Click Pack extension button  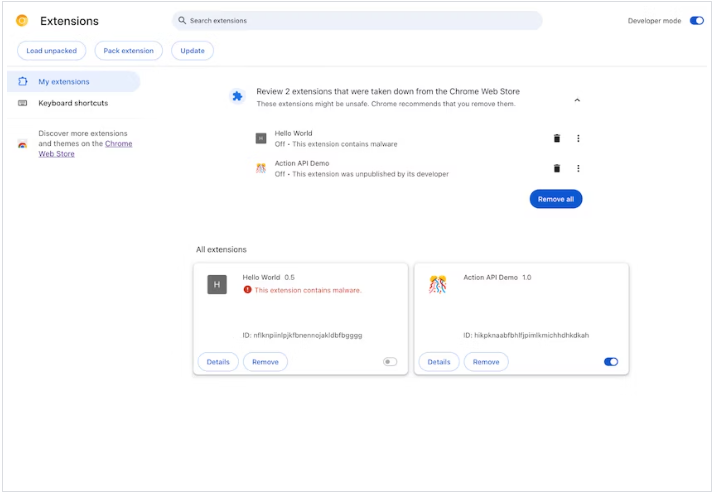coord(129,51)
